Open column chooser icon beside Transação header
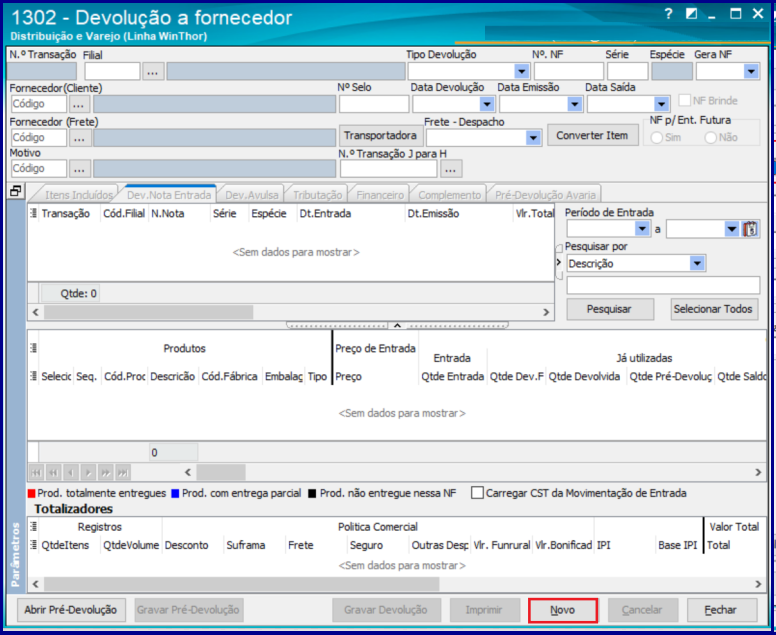776x635 pixels. click(33, 213)
